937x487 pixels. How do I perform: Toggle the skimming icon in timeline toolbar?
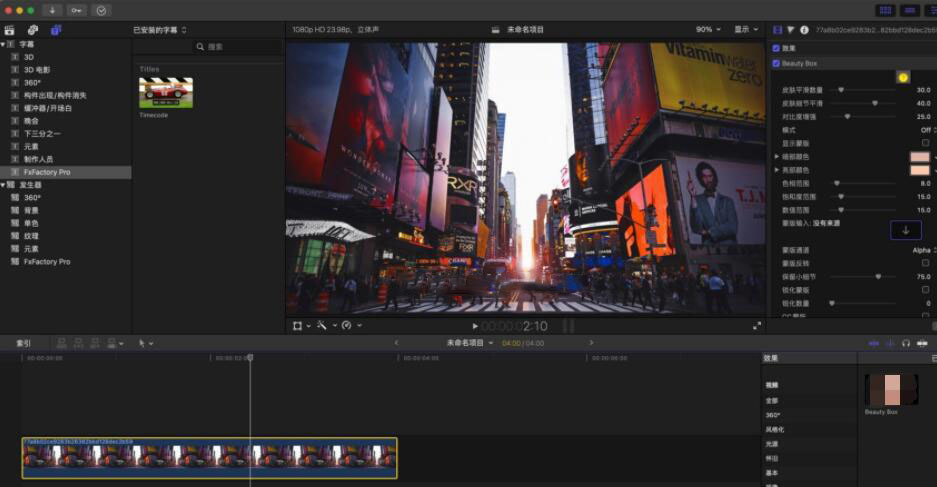point(873,343)
